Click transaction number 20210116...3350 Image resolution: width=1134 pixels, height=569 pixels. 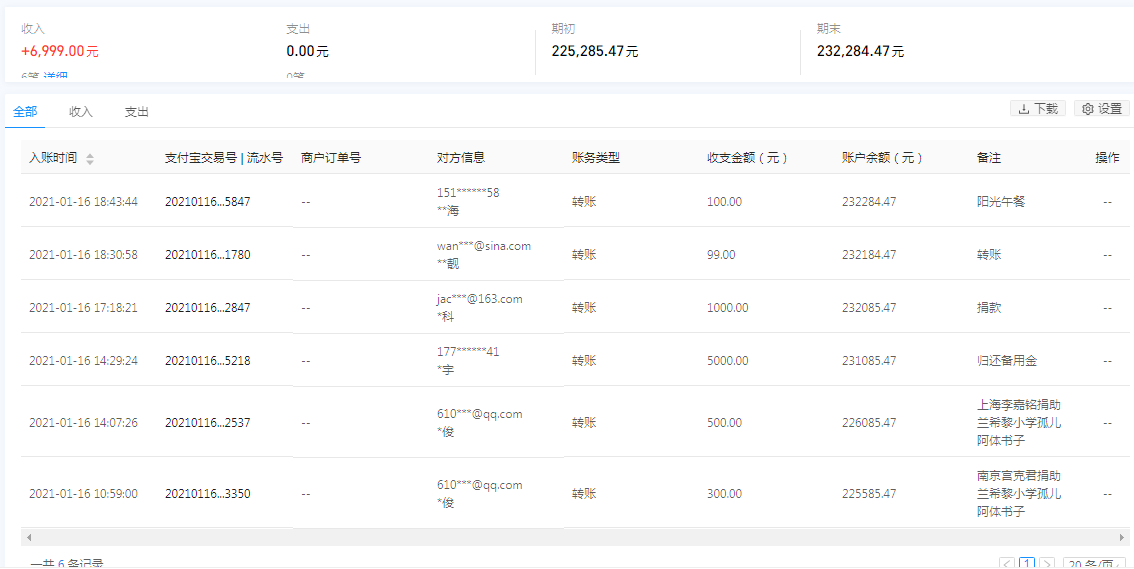(x=208, y=494)
